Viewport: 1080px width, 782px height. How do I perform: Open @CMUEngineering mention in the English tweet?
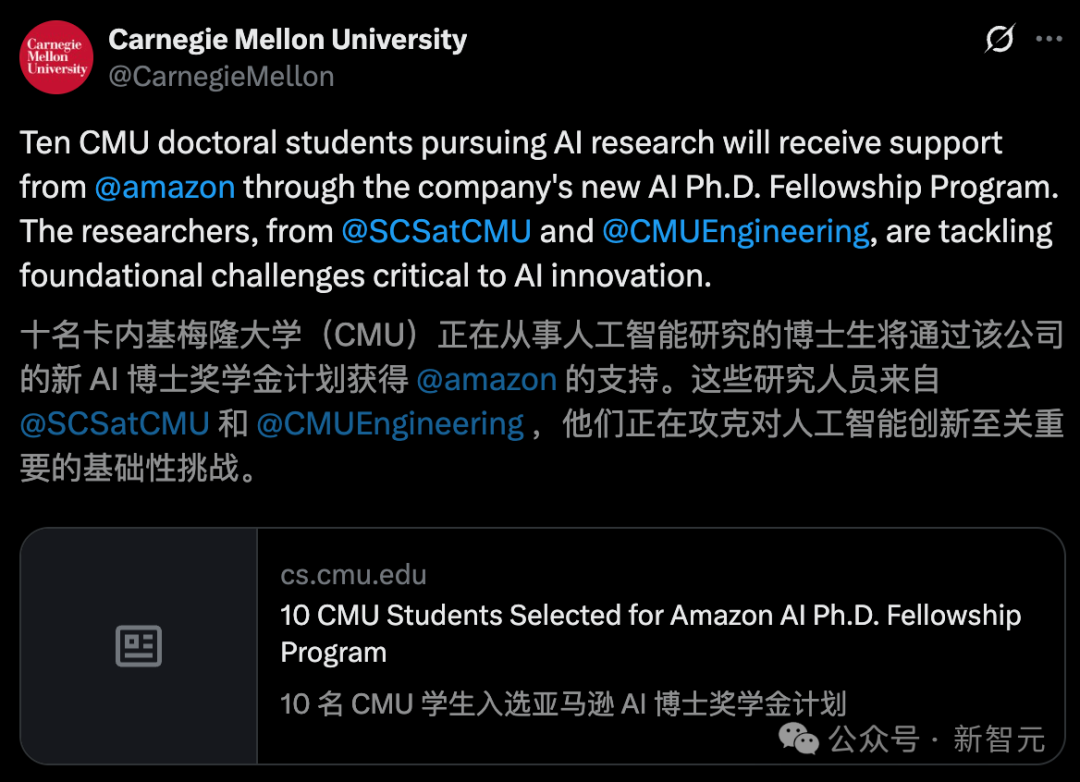pos(735,232)
